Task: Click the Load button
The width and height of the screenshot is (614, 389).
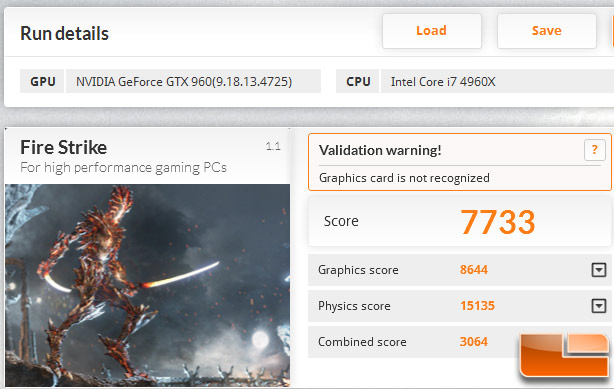Action: (x=432, y=31)
